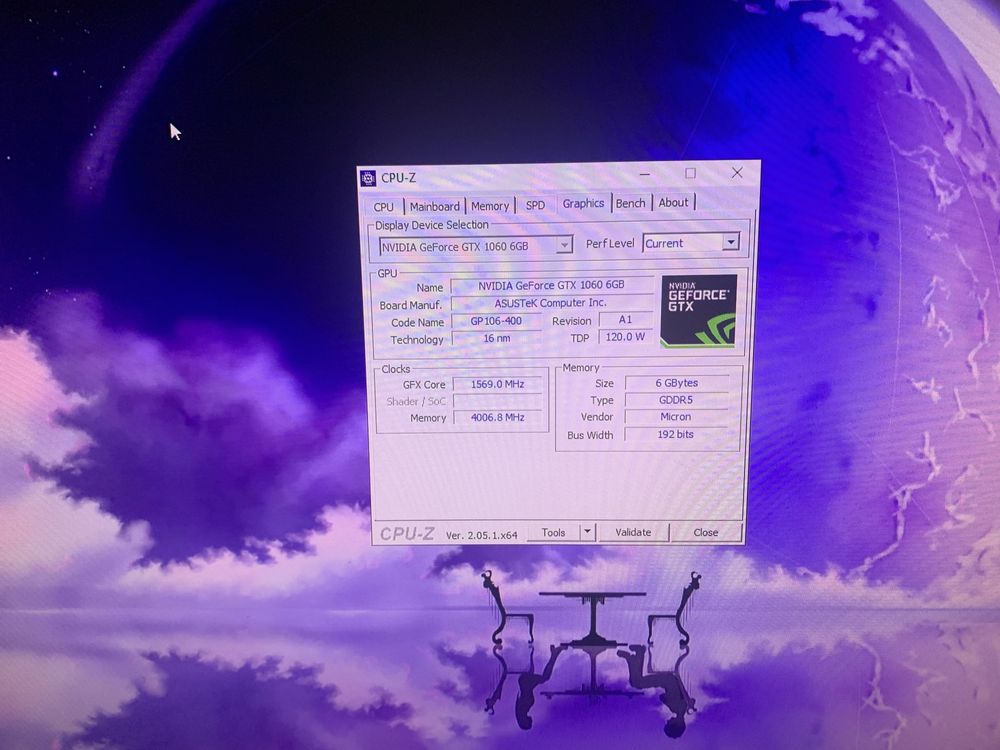Click the 120.0 W TDP value
1000x750 pixels.
tap(626, 337)
